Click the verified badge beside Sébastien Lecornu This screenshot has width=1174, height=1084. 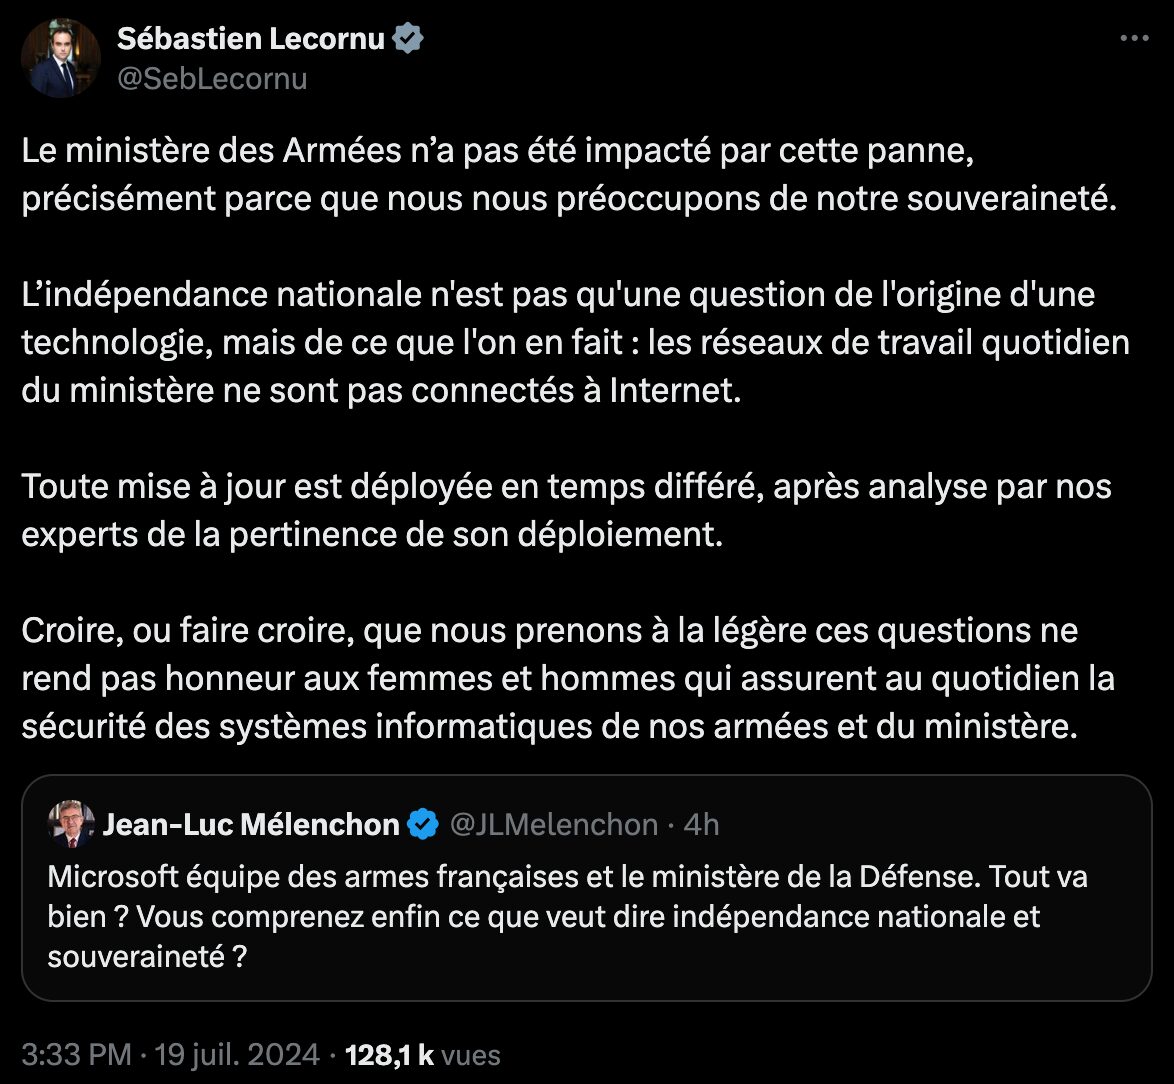pyautogui.click(x=410, y=39)
